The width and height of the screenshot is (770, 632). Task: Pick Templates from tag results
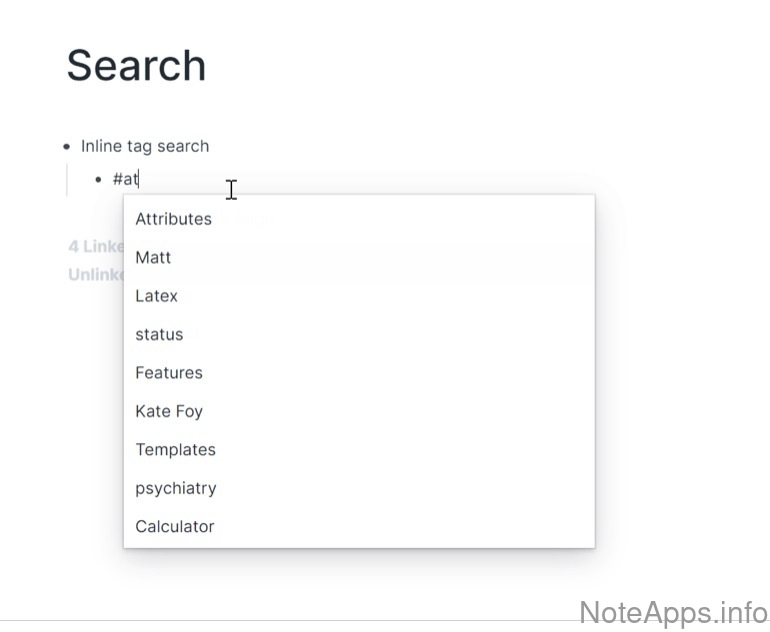[x=175, y=450]
